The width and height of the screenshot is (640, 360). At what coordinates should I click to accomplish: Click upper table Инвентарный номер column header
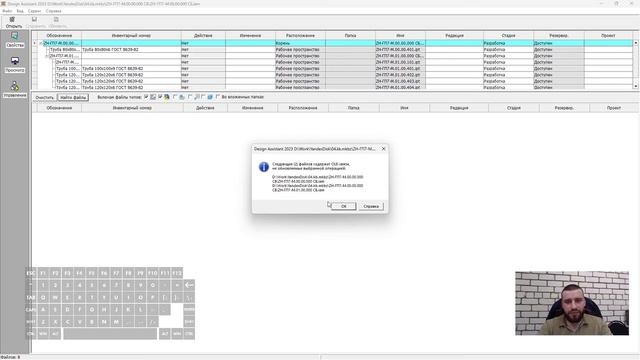(131, 36)
